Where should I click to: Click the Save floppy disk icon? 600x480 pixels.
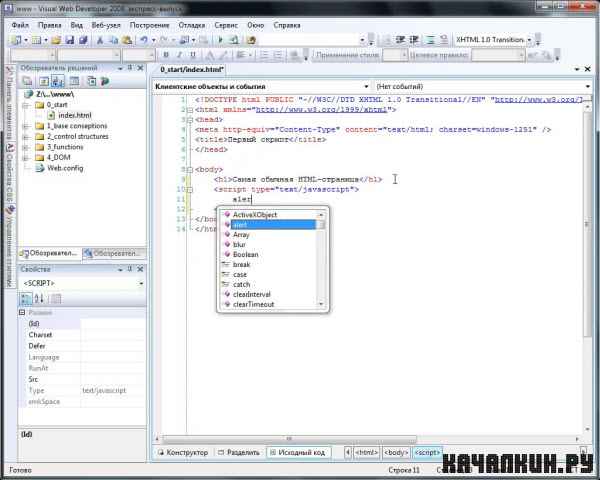70,40
